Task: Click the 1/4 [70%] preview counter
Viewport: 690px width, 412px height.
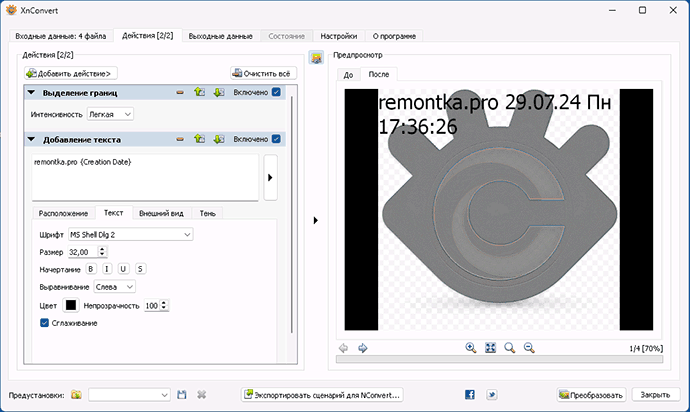Action: (646, 348)
